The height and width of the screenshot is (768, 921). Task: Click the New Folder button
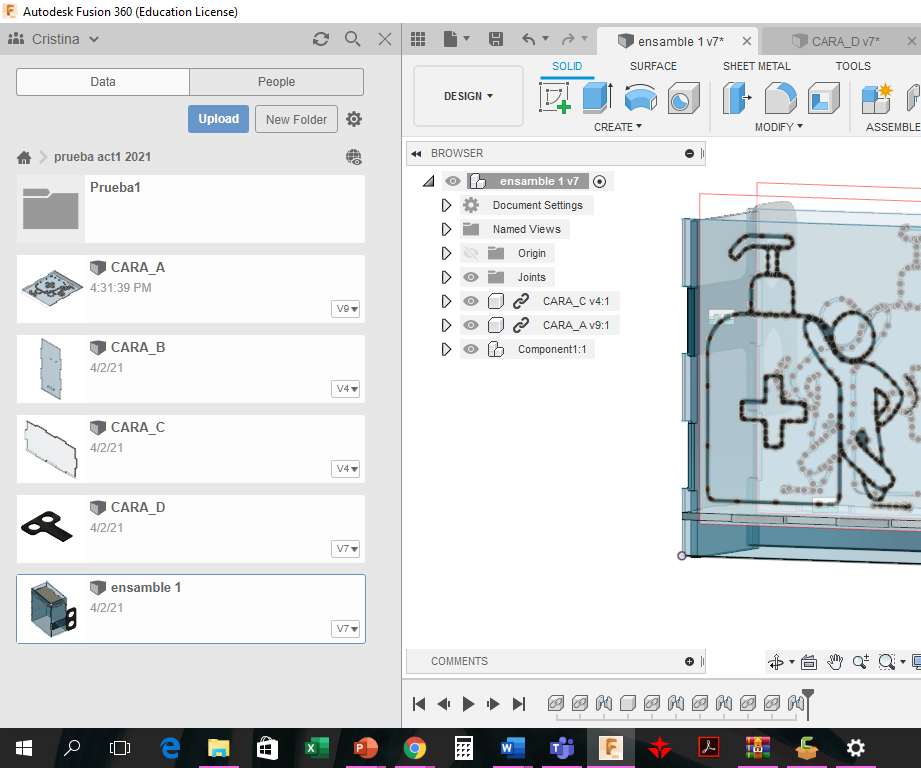[296, 119]
